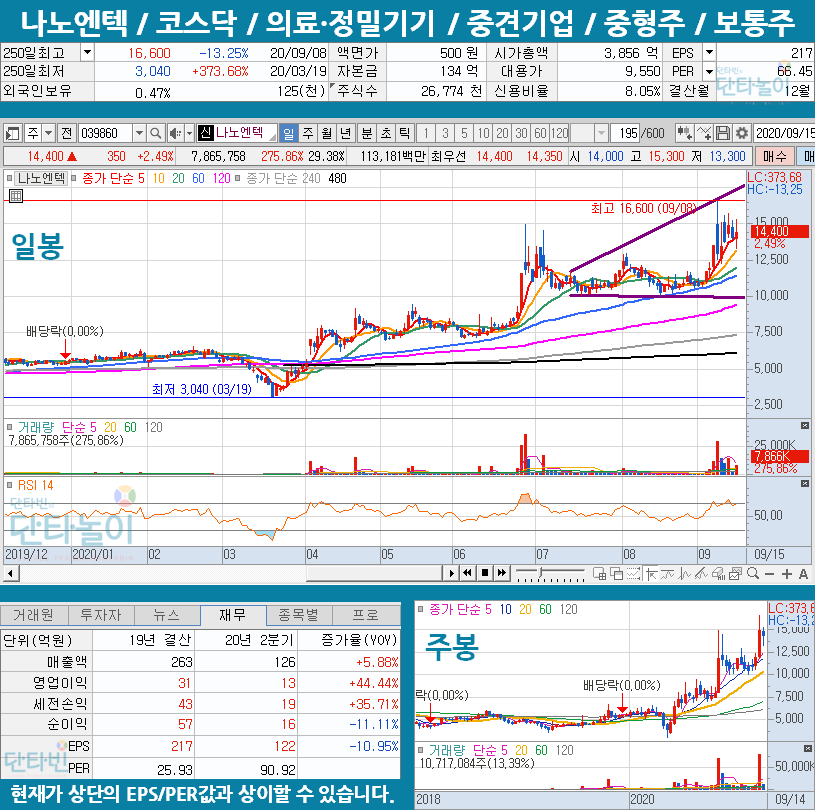Click interval preset button 120
This screenshot has height=810, width=815.
560,134
